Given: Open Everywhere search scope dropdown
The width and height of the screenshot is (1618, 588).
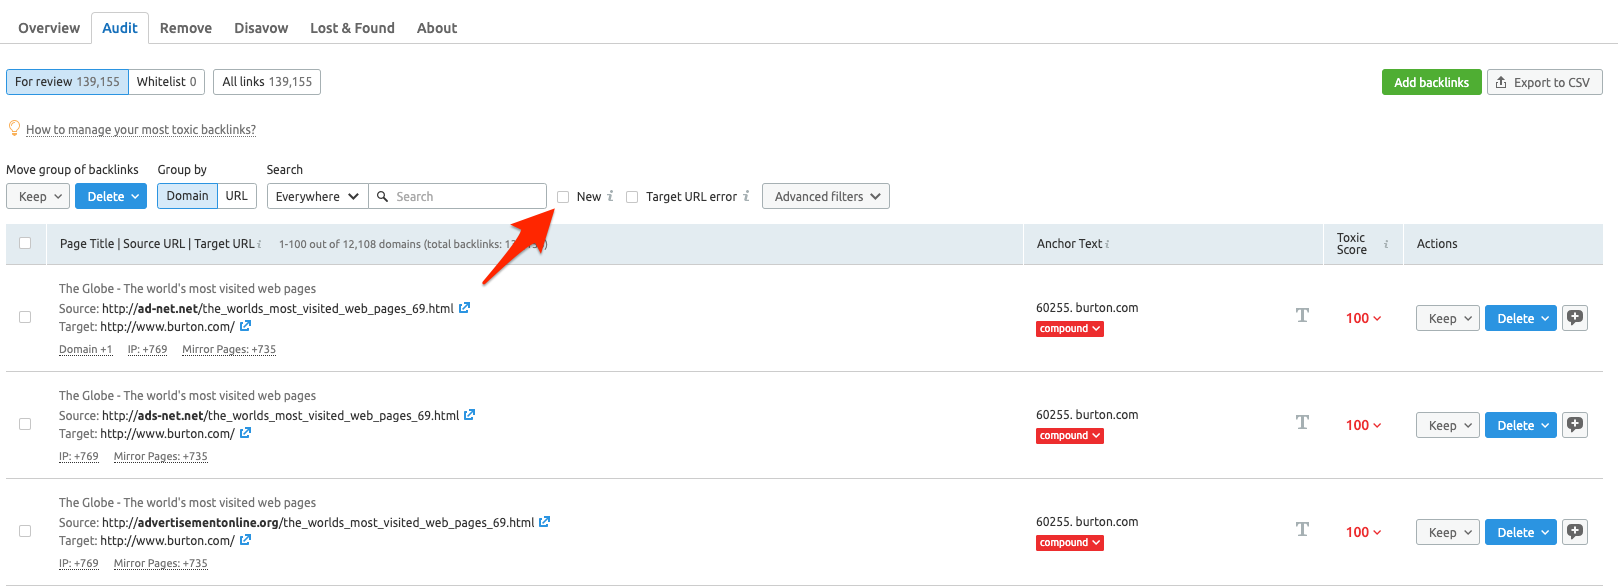Looking at the screenshot, I should pyautogui.click(x=317, y=196).
